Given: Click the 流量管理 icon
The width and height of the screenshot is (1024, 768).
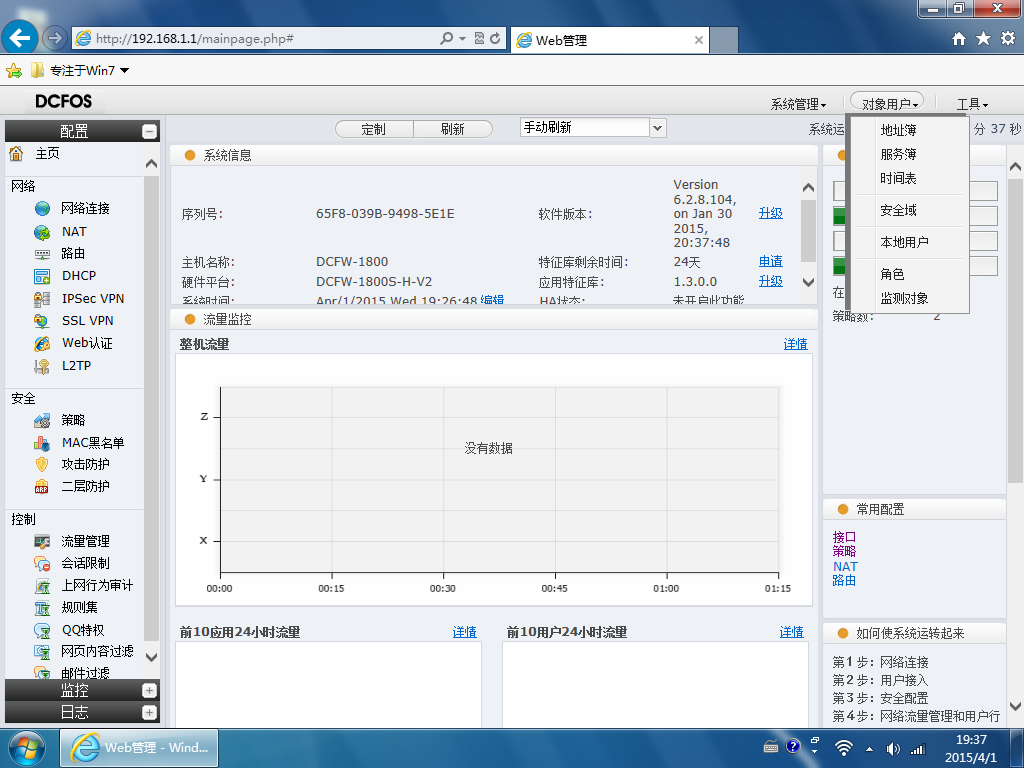Looking at the screenshot, I should [x=42, y=542].
